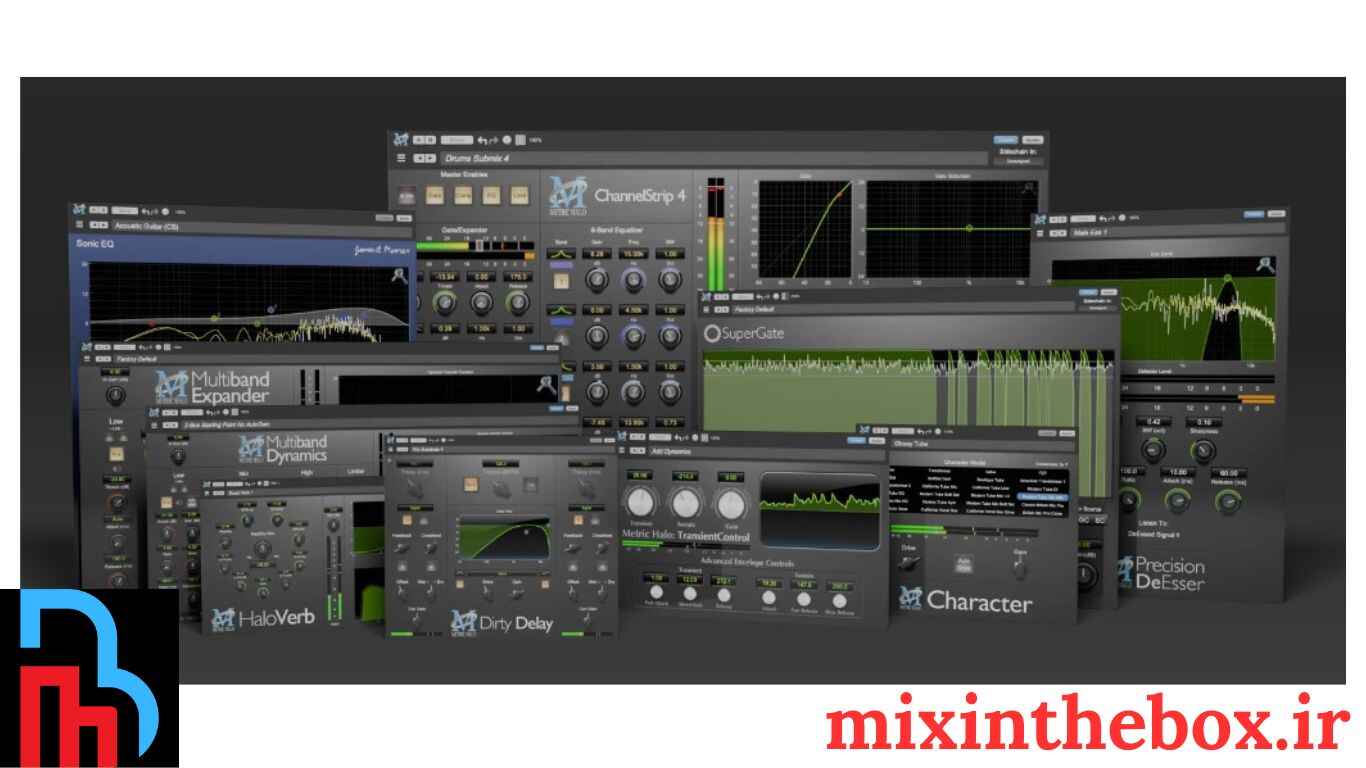Click the blue button at SuperGate top right

(1090, 294)
